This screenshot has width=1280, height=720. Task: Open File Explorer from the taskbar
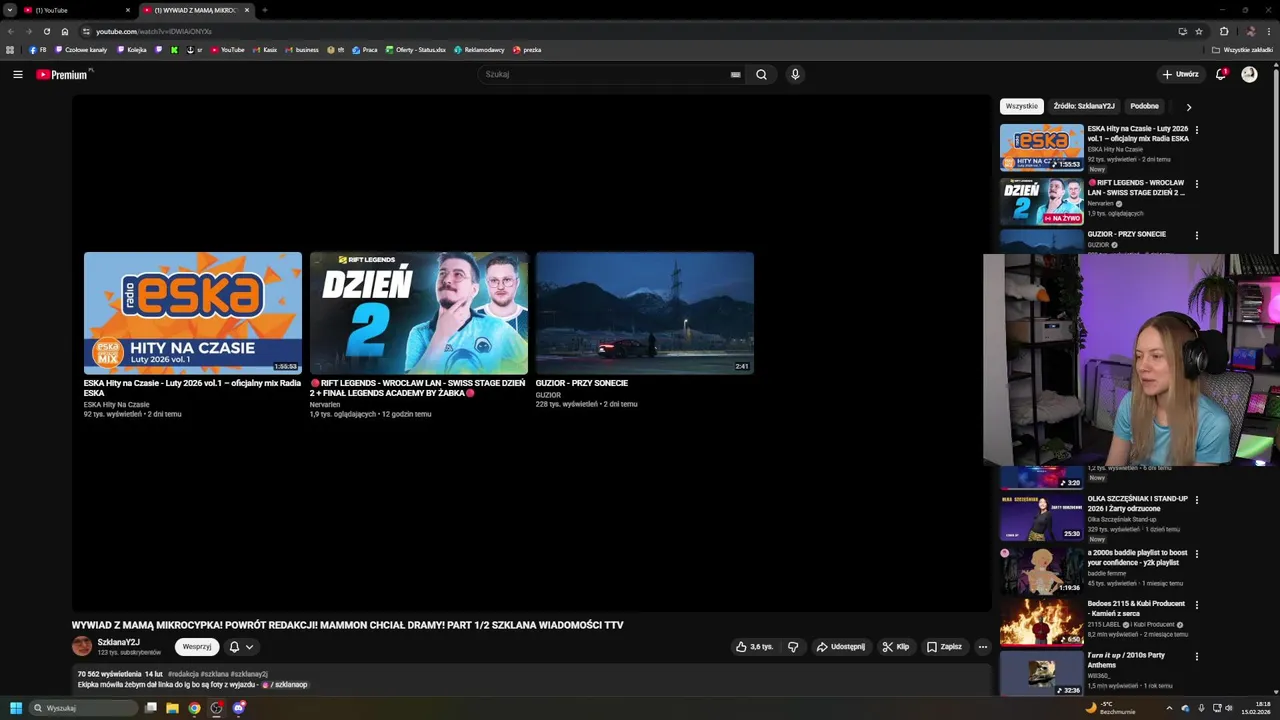pos(172,708)
